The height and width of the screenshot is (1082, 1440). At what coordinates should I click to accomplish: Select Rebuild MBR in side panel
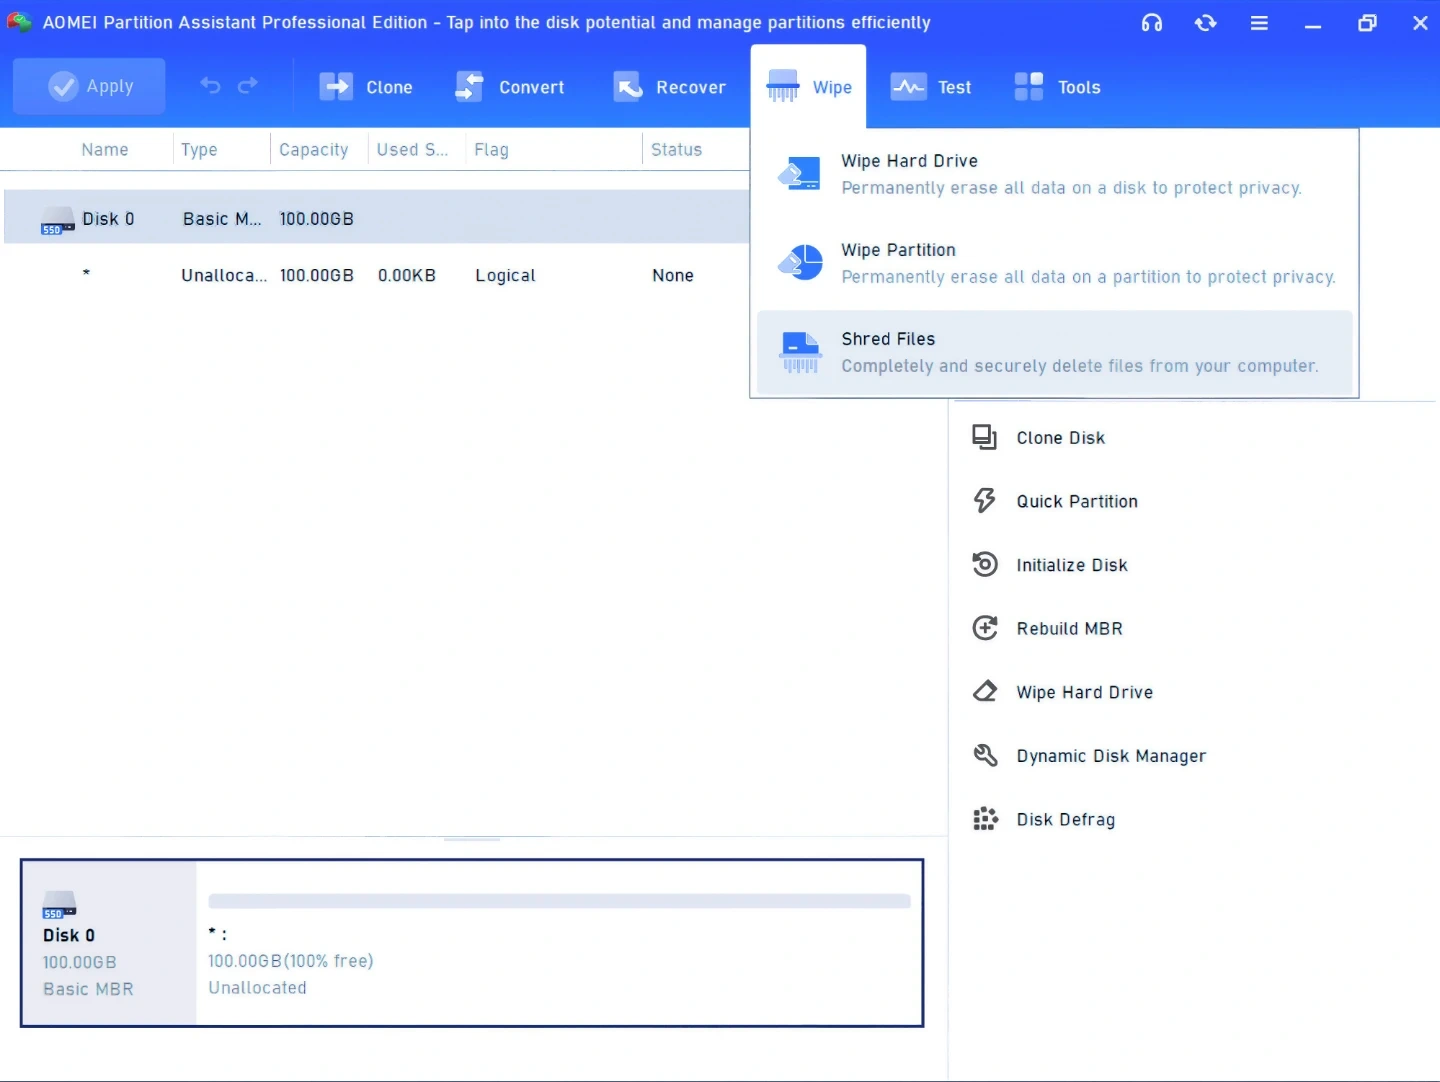pos(1068,629)
